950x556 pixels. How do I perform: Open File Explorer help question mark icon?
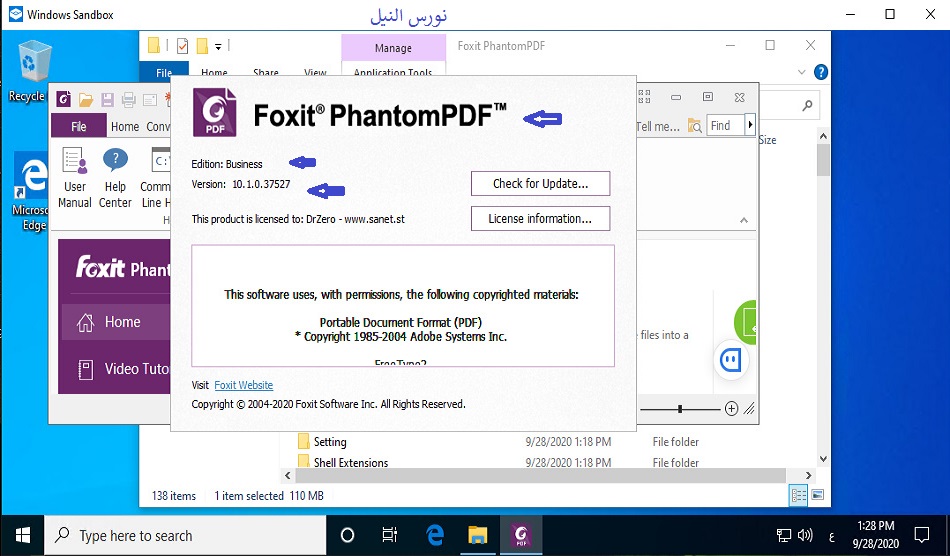coord(821,72)
